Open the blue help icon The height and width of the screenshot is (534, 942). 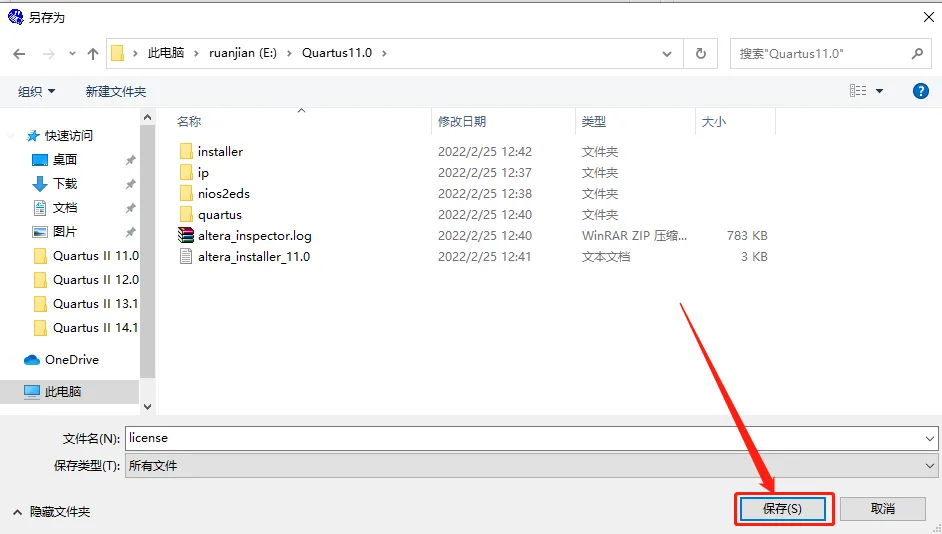920,91
